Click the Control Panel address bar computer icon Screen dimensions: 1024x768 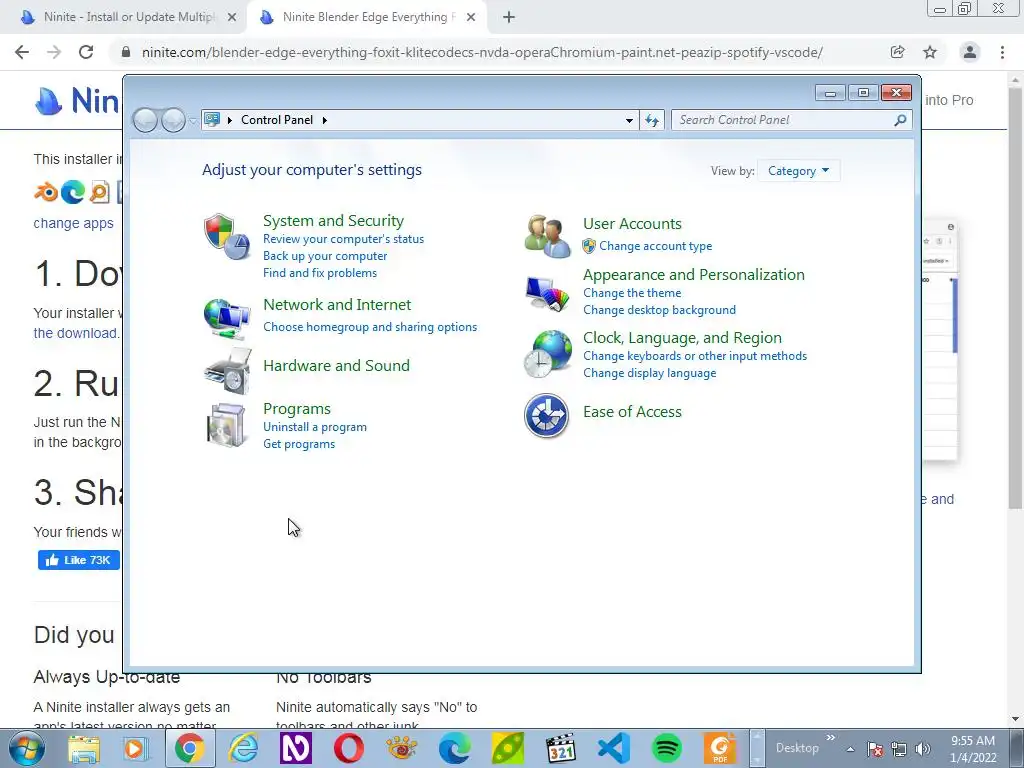pos(212,120)
